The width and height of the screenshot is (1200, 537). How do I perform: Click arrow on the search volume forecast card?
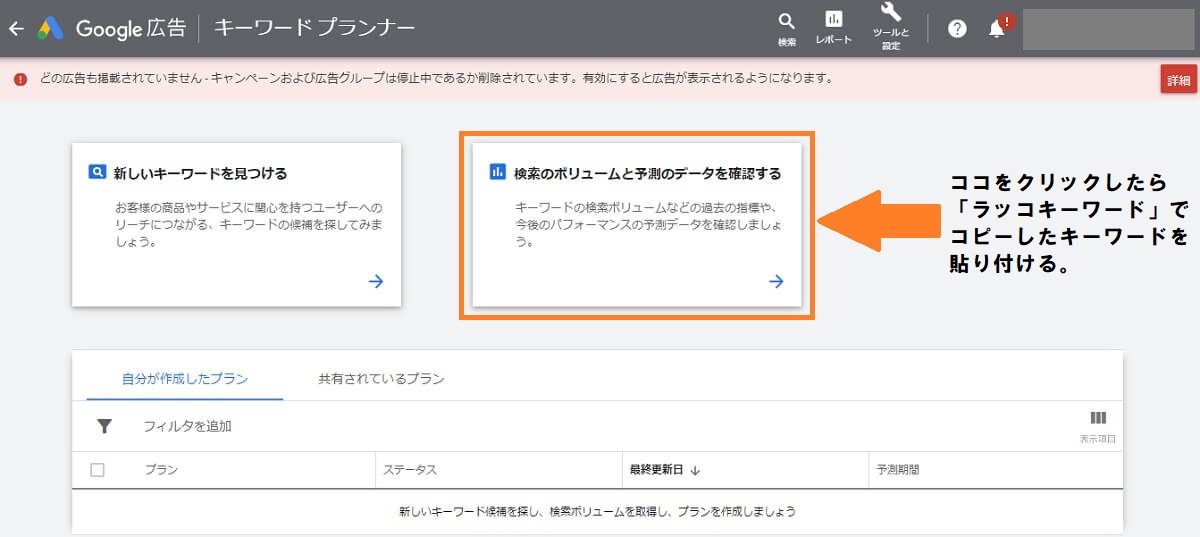click(x=776, y=282)
